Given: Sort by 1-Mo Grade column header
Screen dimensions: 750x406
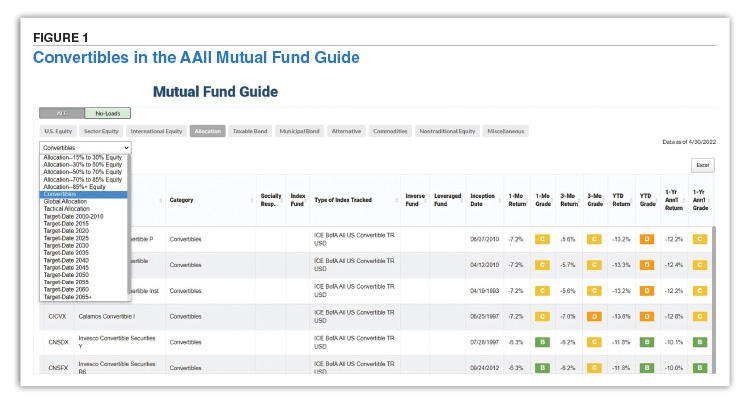Looking at the screenshot, I should (x=543, y=200).
